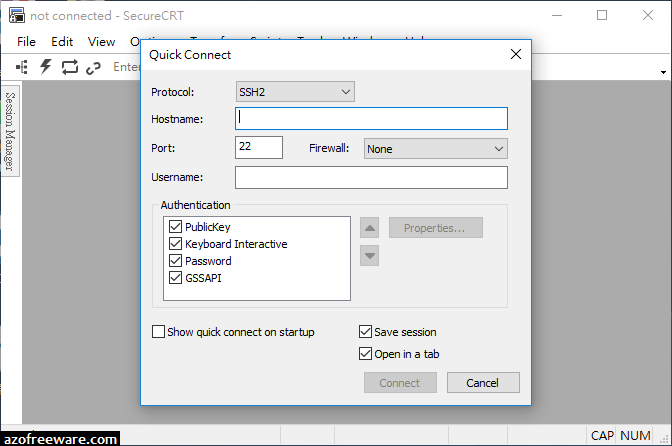672x446 pixels.
Task: Open the Session Manager side tab
Action: tap(10, 132)
